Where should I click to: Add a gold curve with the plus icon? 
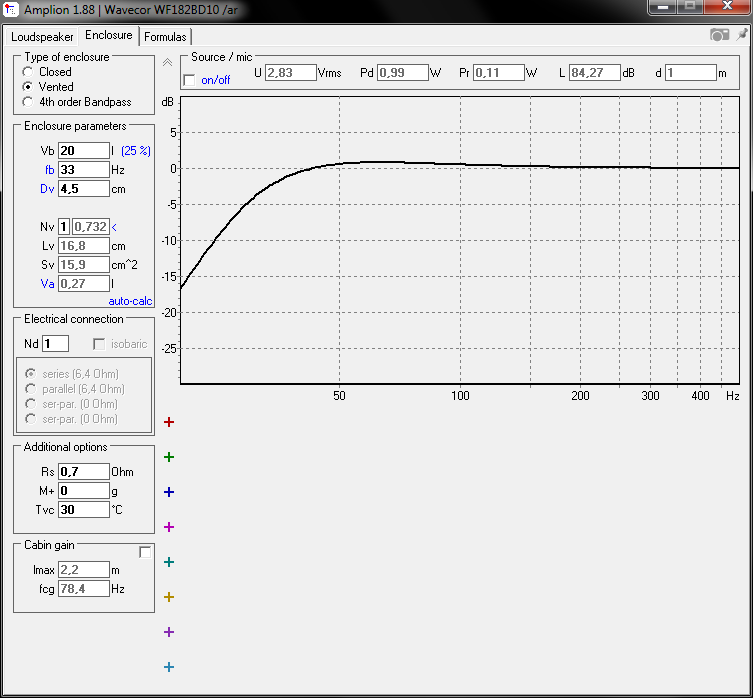169,597
